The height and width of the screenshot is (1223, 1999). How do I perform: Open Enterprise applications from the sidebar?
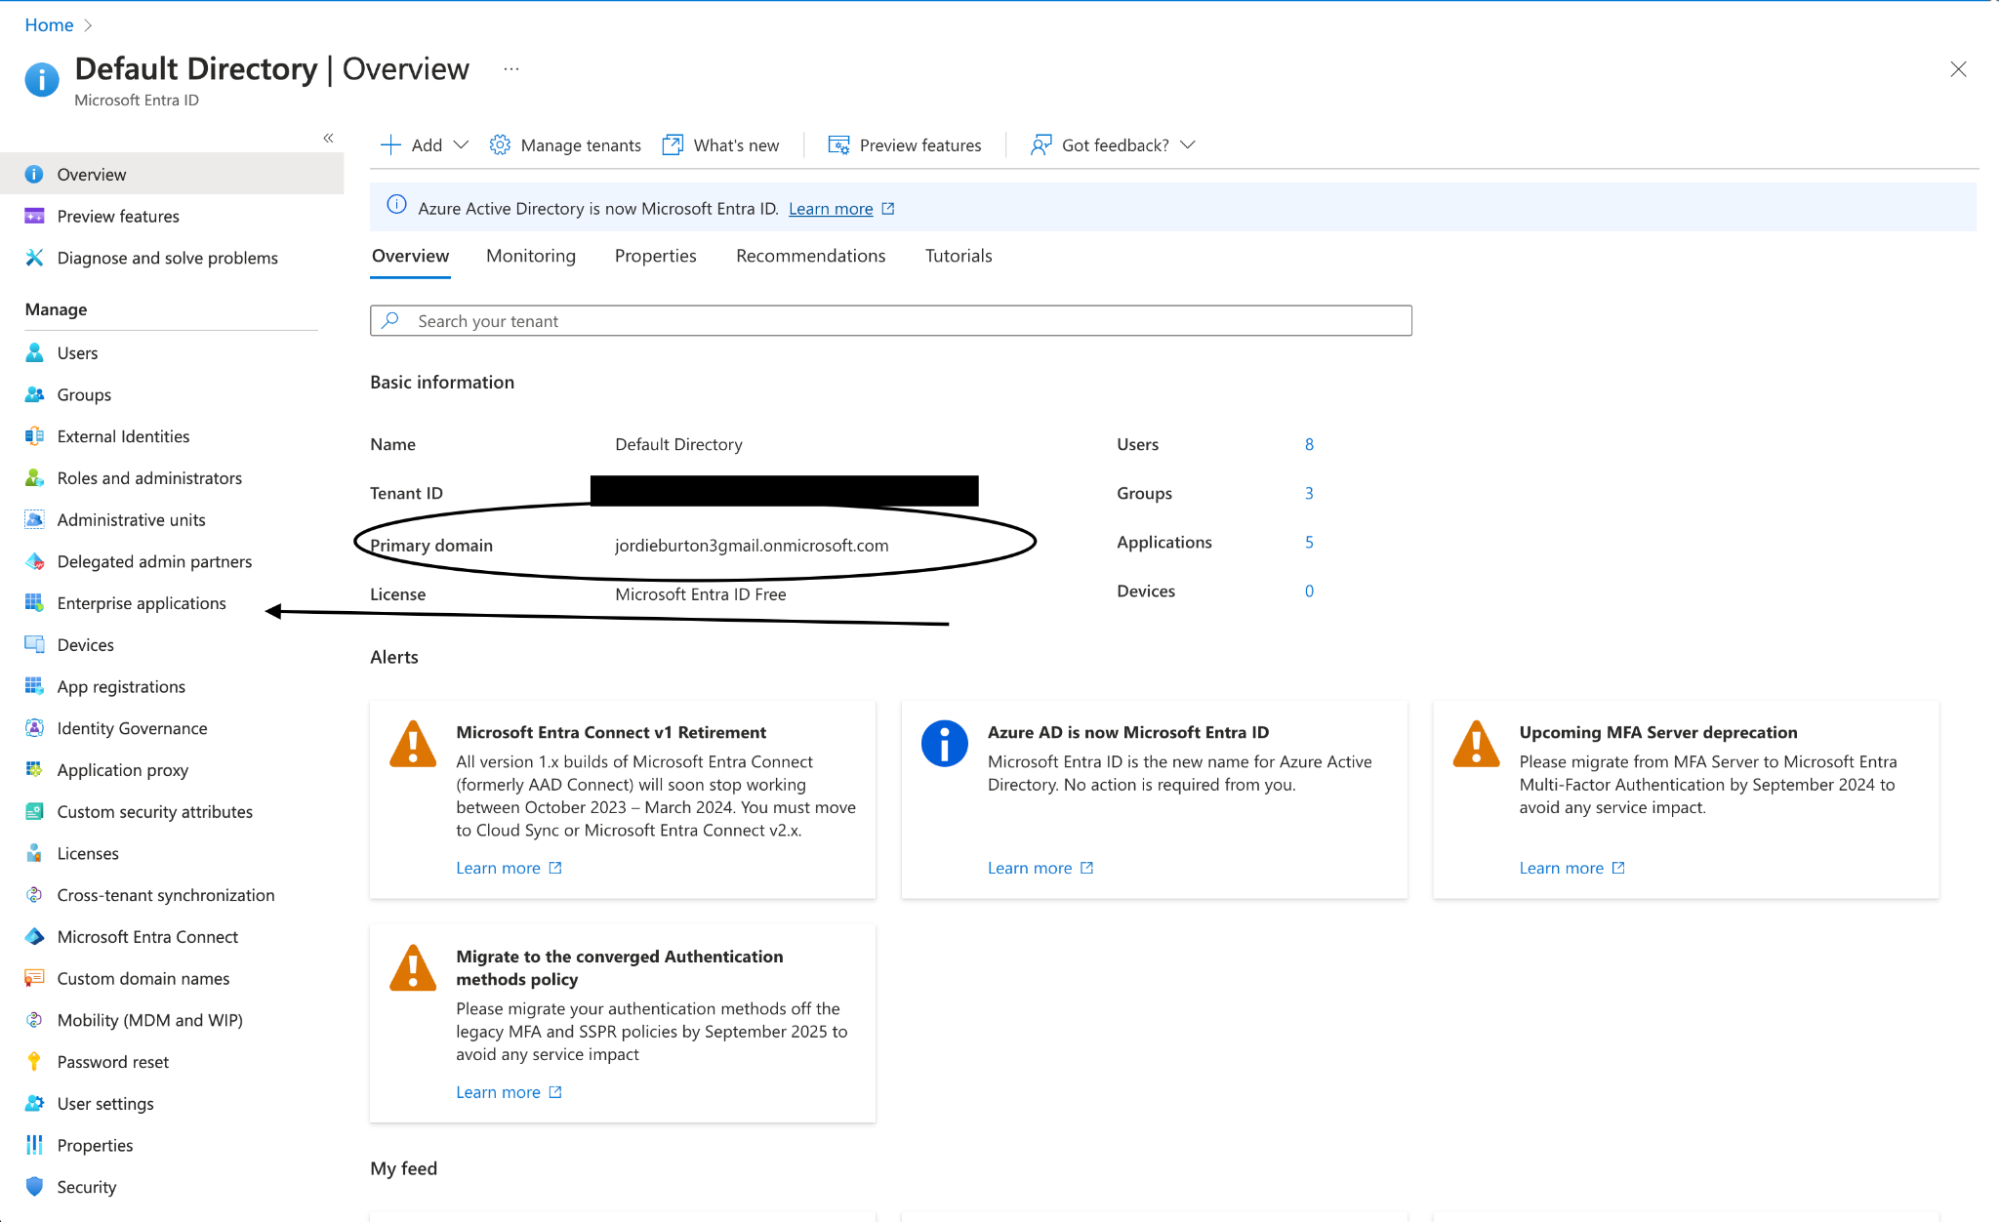[141, 603]
